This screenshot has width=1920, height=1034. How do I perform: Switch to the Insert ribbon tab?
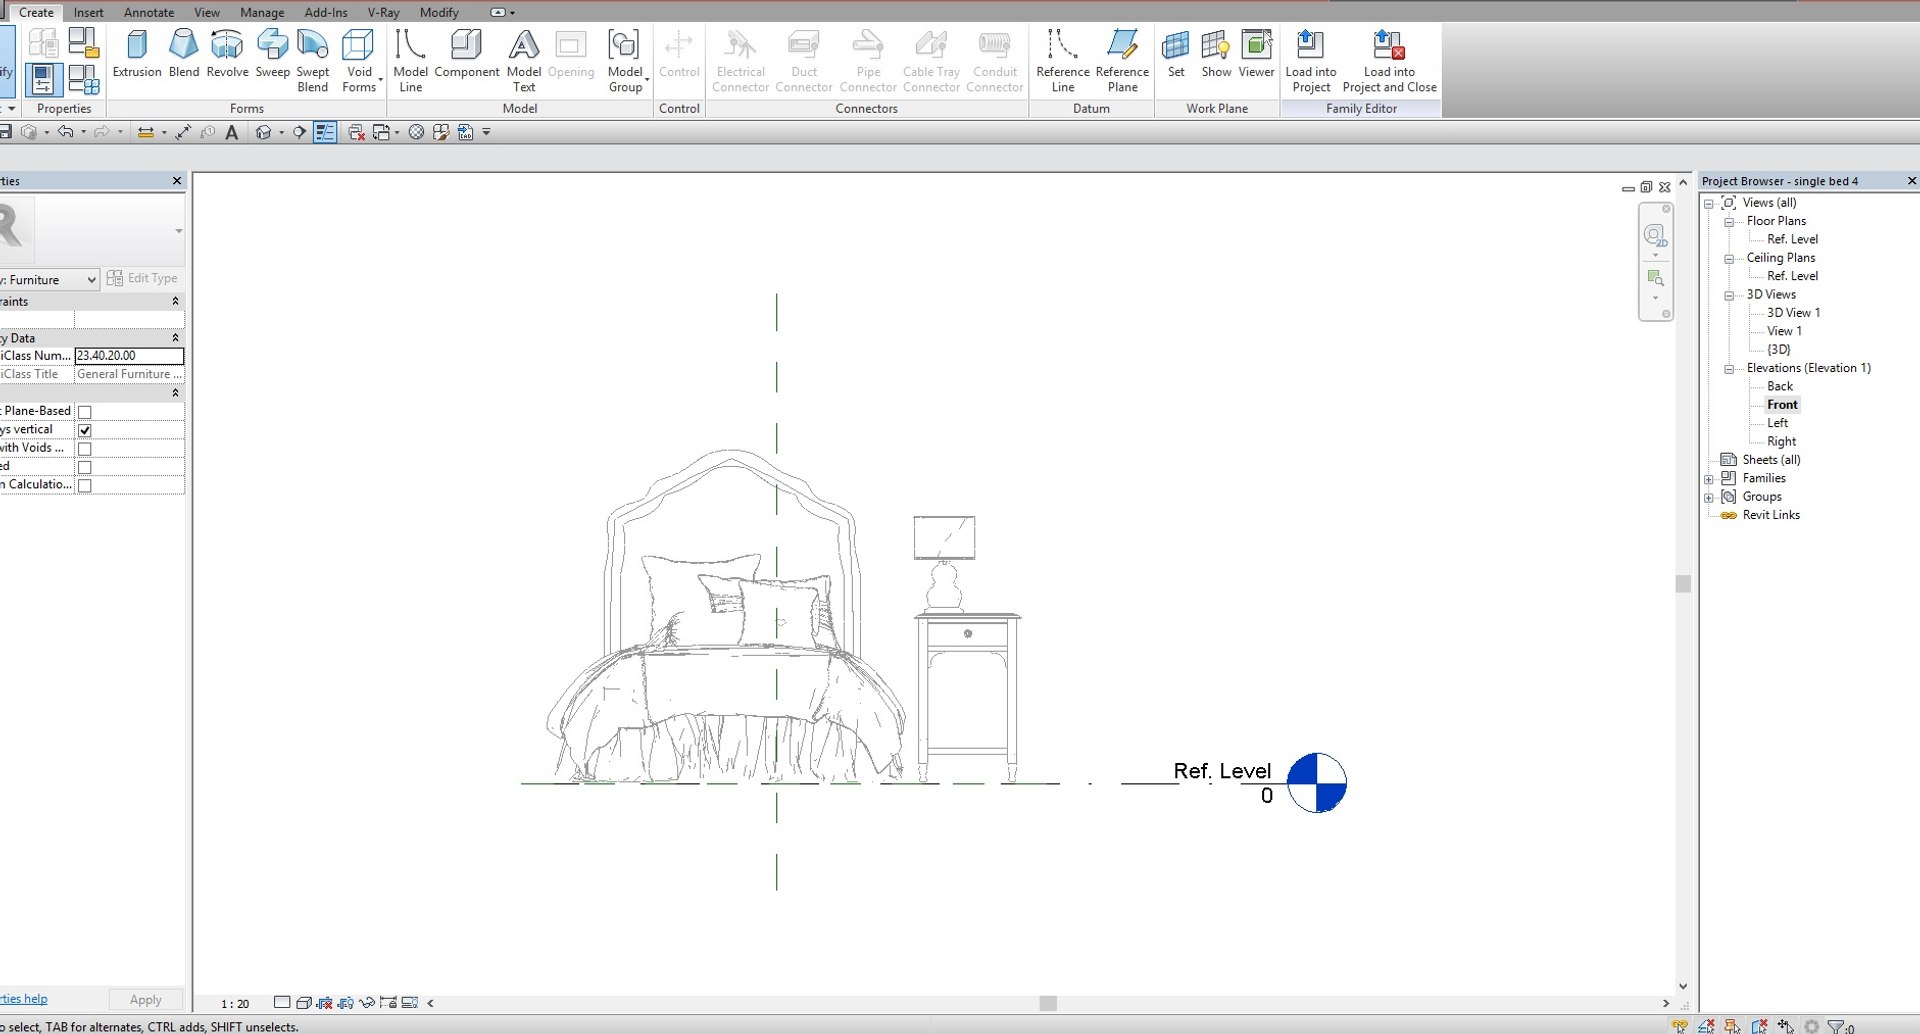[88, 12]
